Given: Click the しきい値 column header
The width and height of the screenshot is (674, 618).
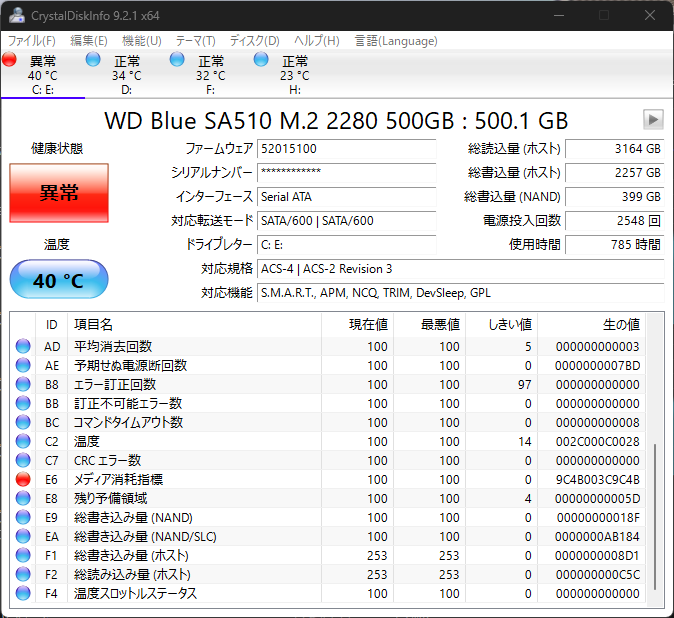Looking at the screenshot, I should point(509,324).
